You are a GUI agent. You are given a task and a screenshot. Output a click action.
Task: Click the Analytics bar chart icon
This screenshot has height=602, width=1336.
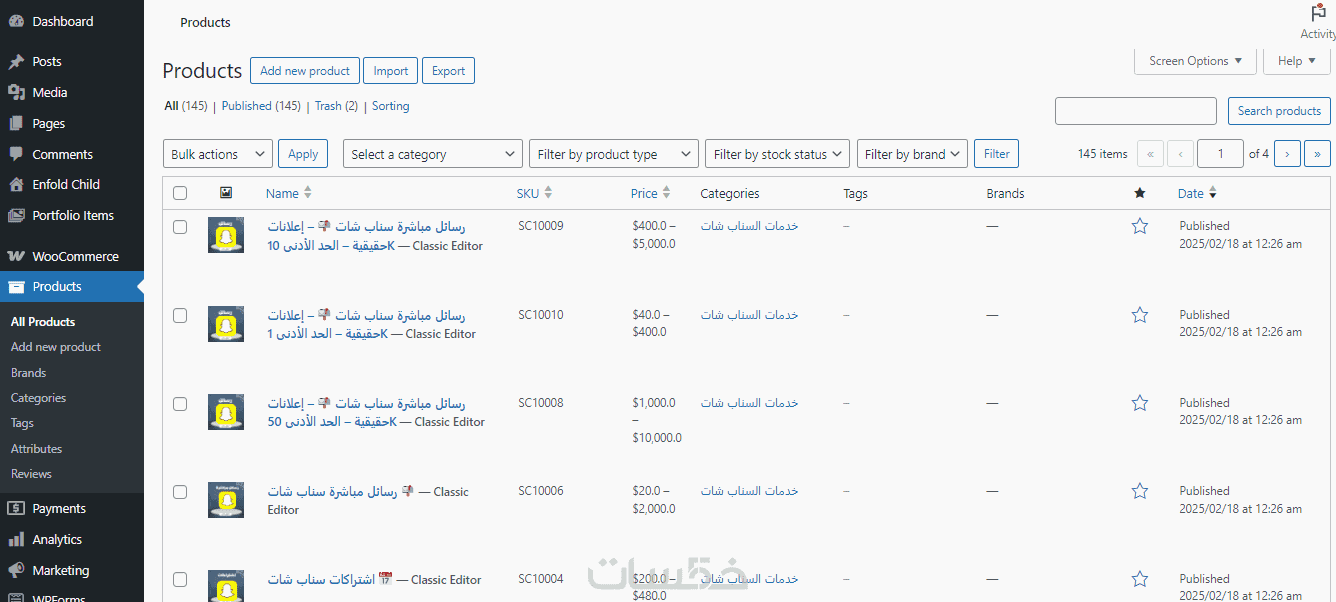point(16,540)
